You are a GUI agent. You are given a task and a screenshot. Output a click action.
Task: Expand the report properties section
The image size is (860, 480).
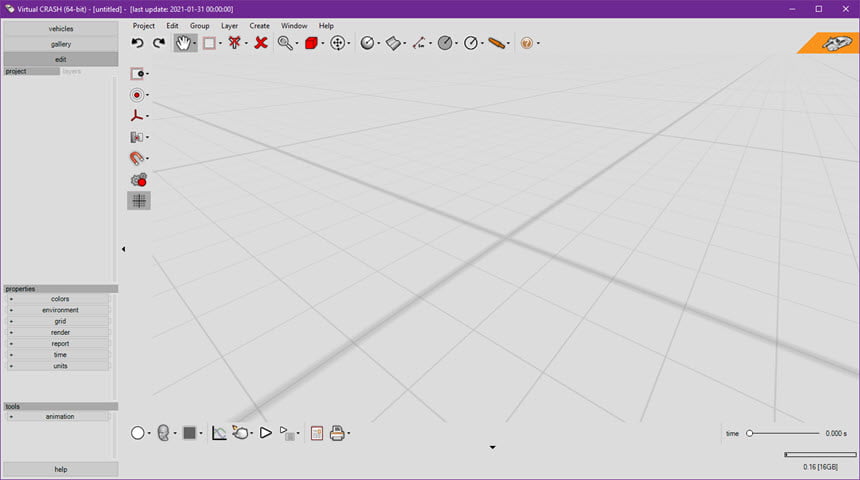click(57, 344)
